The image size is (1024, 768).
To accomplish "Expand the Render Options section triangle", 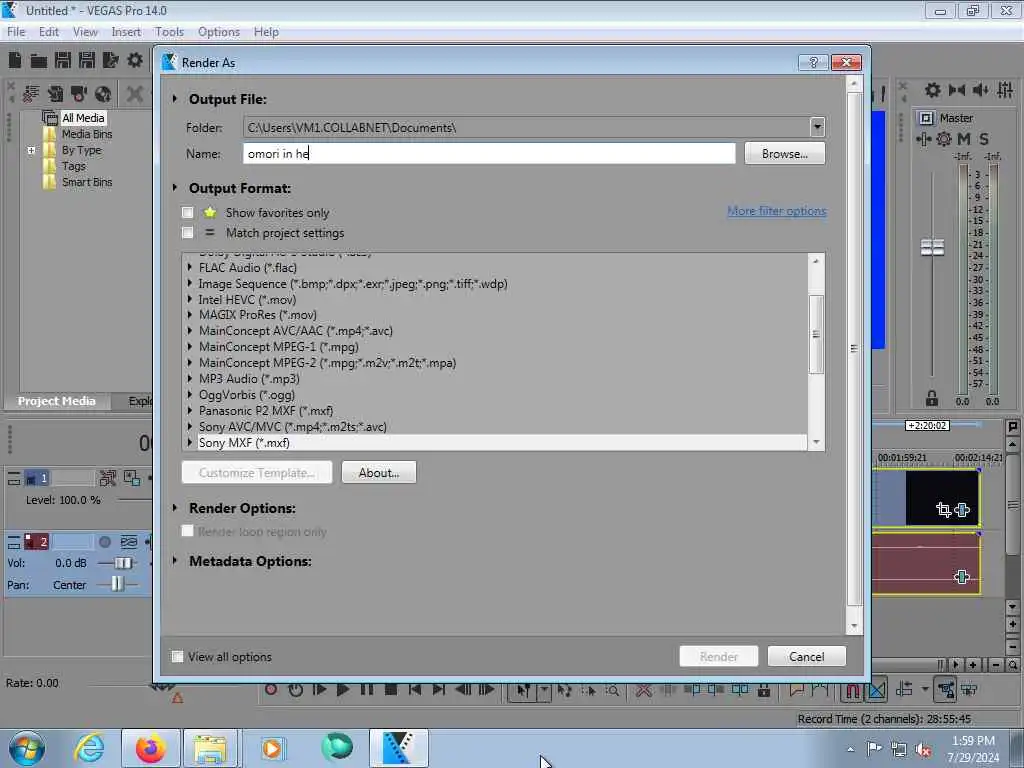I will click(175, 507).
